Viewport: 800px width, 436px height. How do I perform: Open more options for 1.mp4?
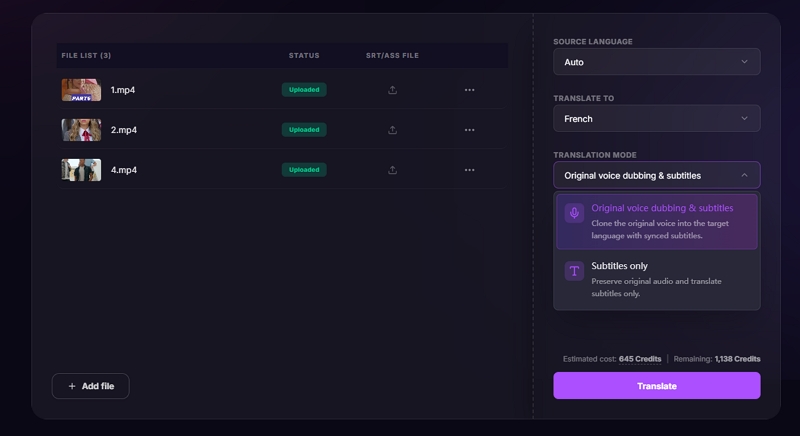(469, 90)
